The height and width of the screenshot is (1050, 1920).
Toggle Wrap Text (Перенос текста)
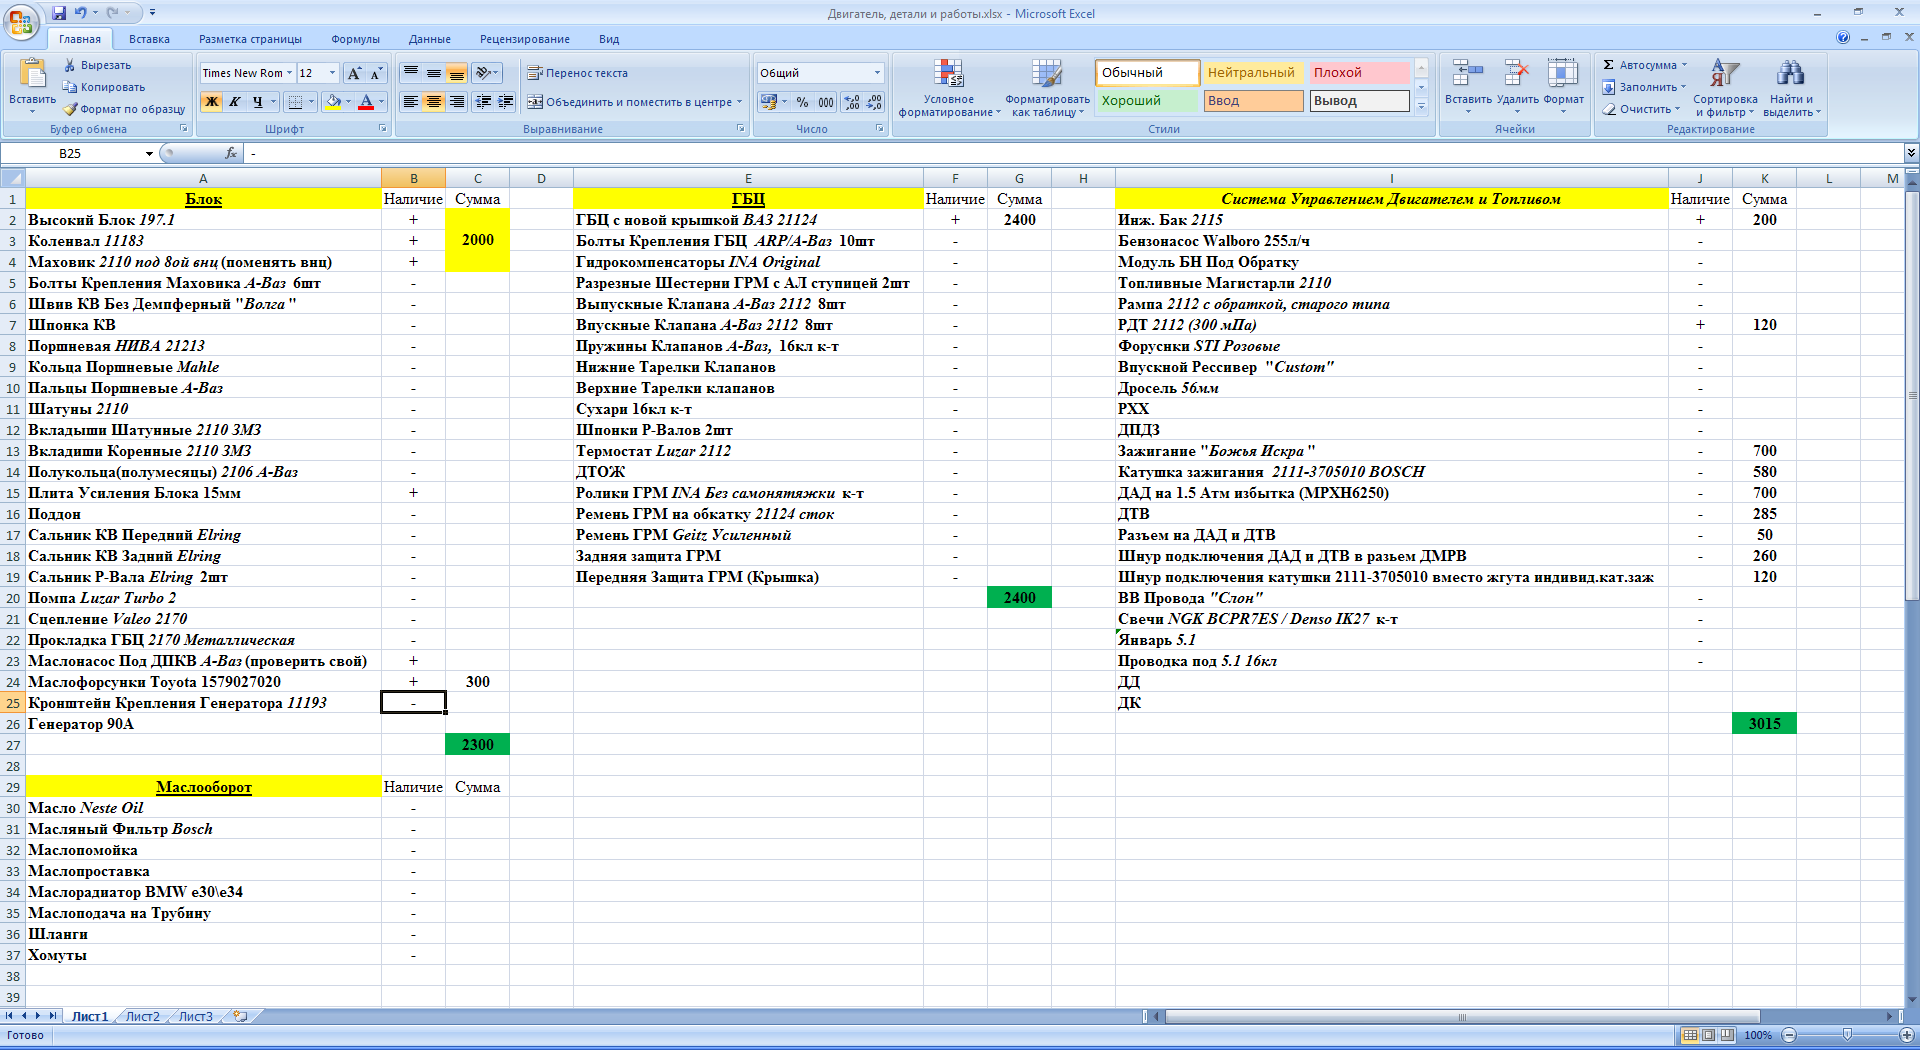pyautogui.click(x=577, y=73)
